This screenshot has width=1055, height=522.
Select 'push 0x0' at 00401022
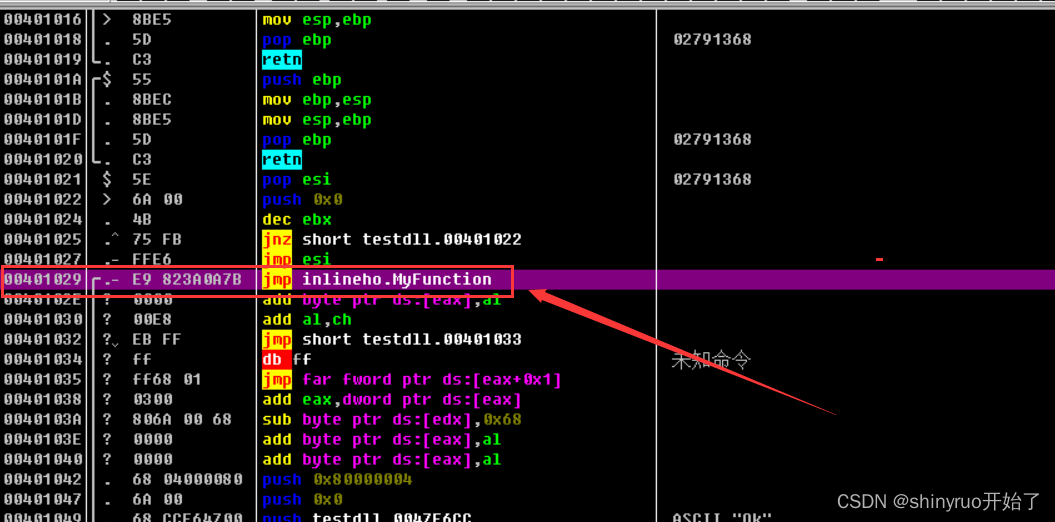click(x=302, y=200)
